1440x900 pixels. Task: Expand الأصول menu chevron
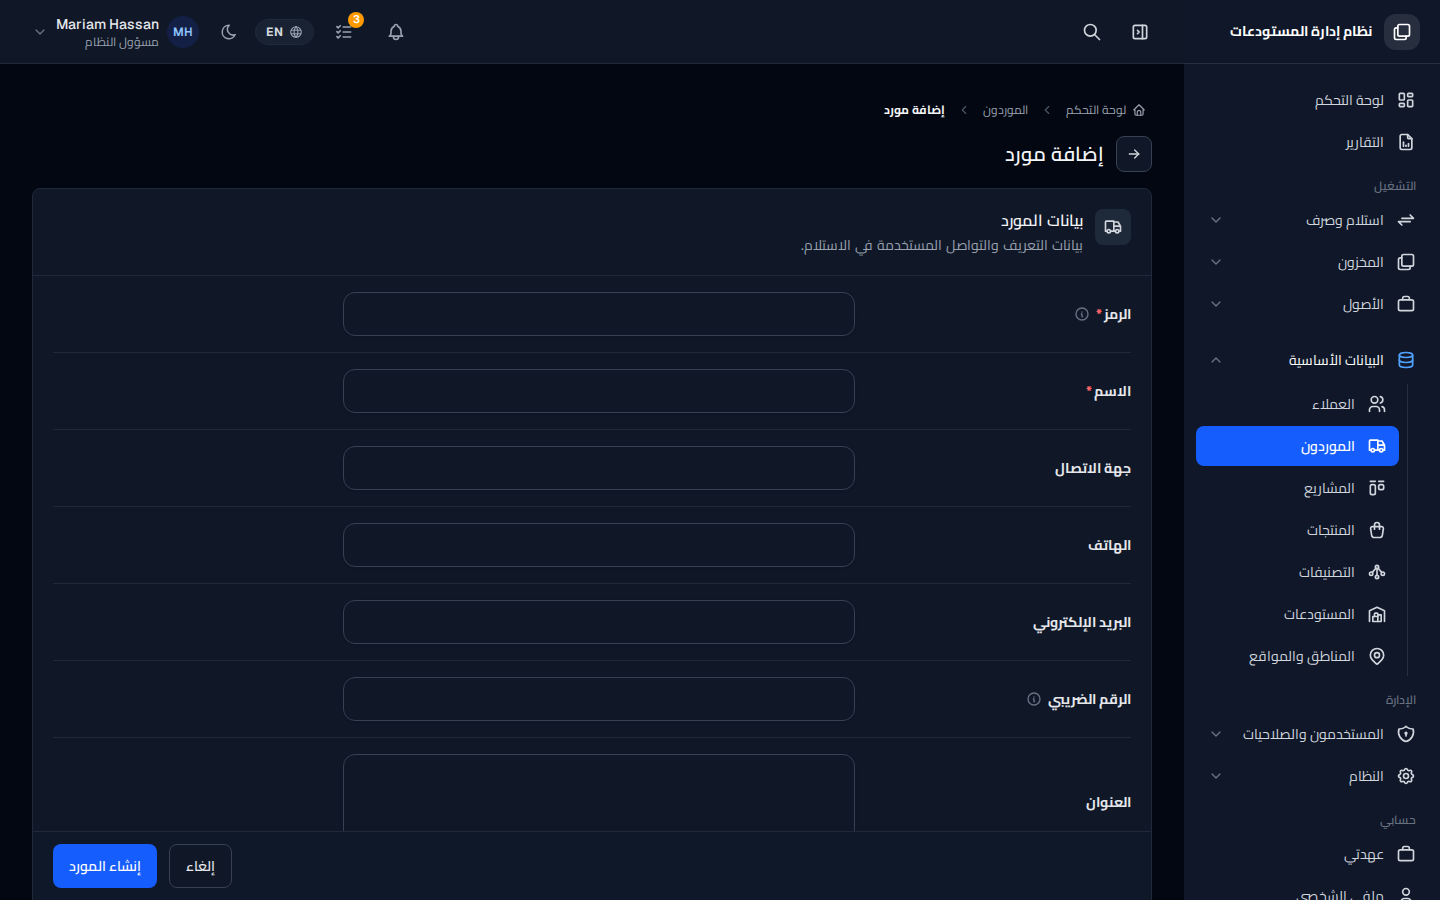(1216, 304)
